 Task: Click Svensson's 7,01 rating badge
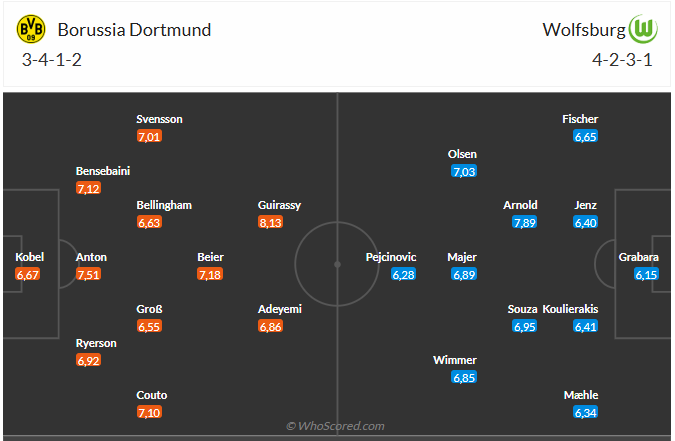point(149,137)
